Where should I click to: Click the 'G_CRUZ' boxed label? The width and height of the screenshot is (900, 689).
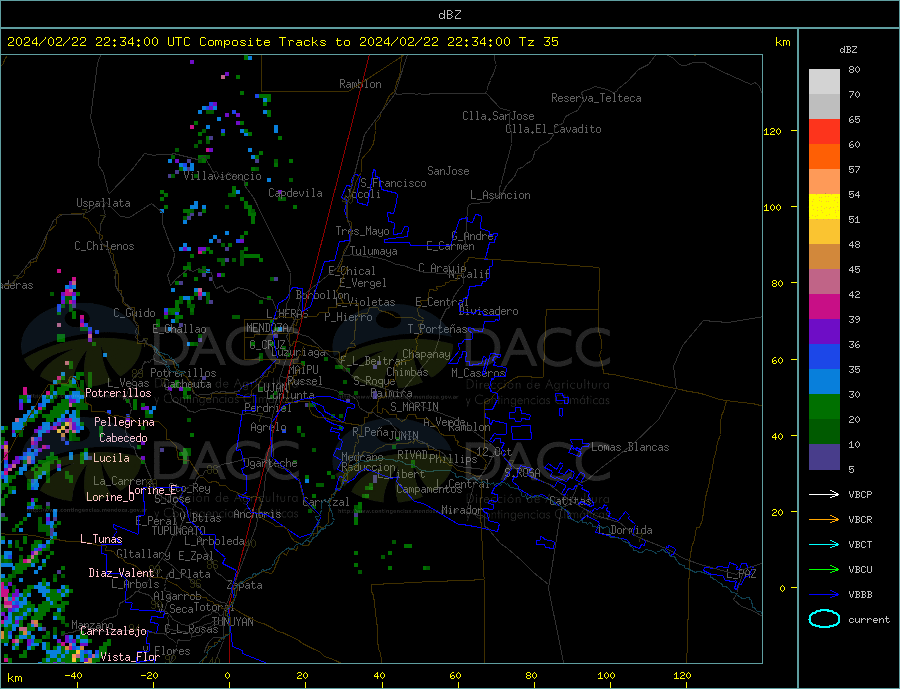point(267,344)
